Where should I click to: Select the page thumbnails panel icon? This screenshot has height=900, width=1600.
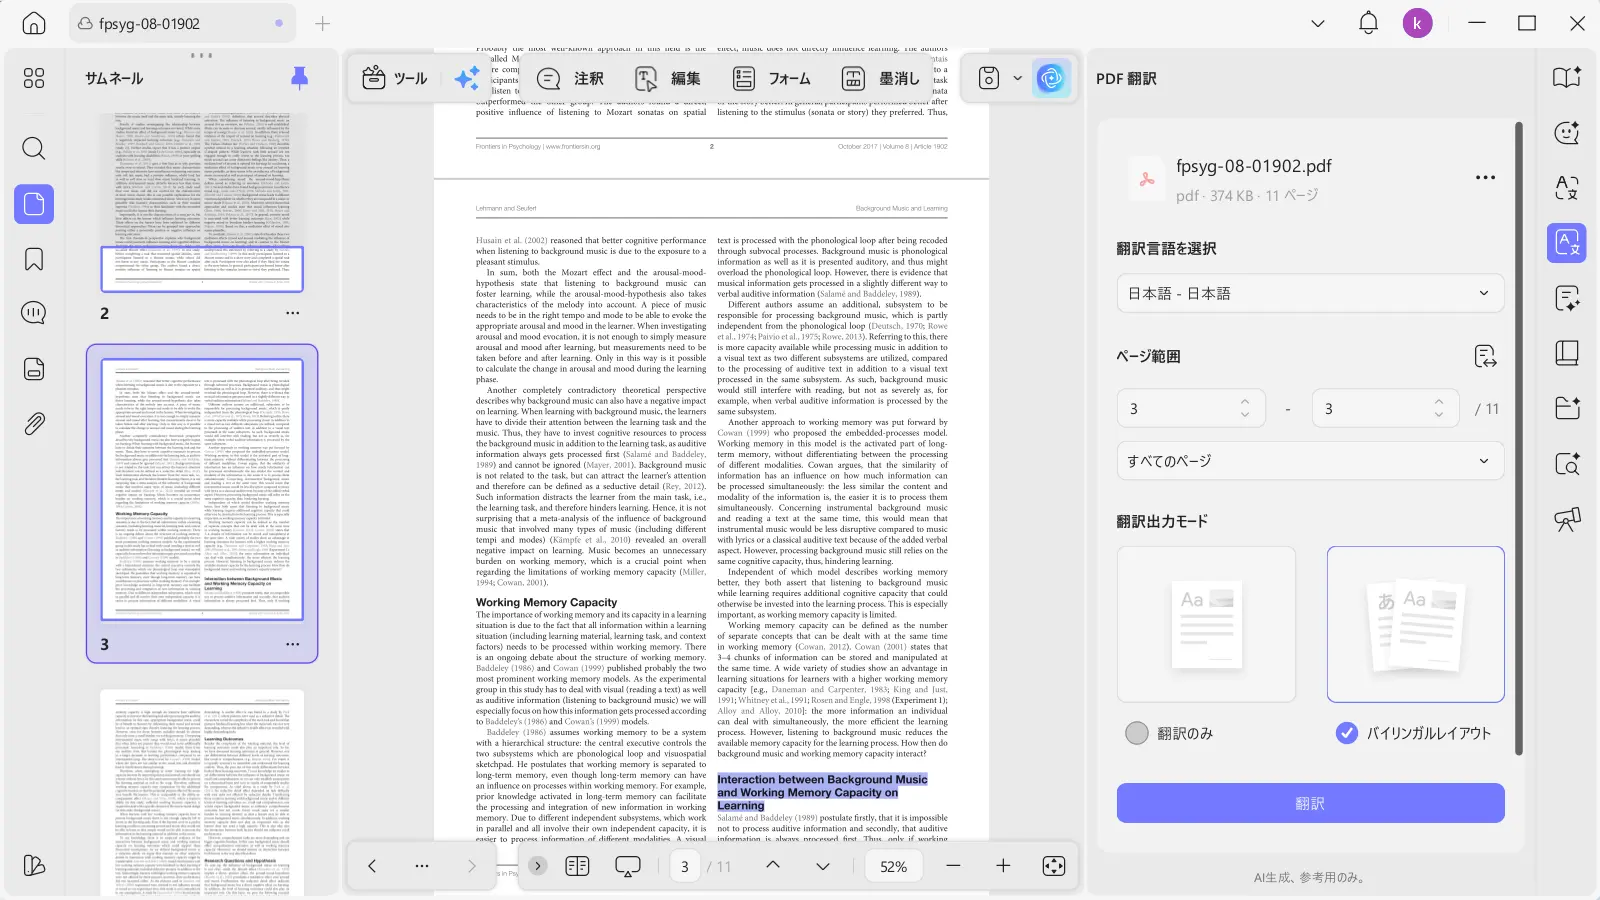click(x=34, y=204)
